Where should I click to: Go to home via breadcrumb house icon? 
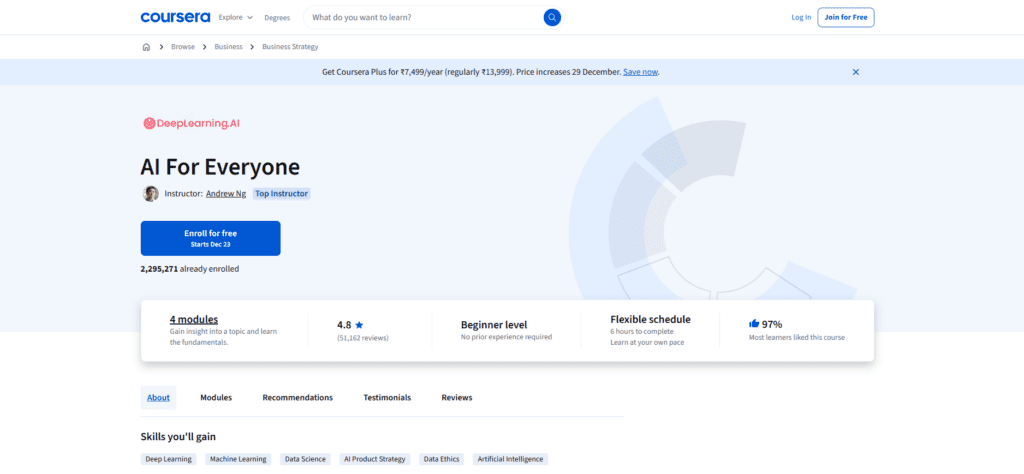[x=146, y=47]
